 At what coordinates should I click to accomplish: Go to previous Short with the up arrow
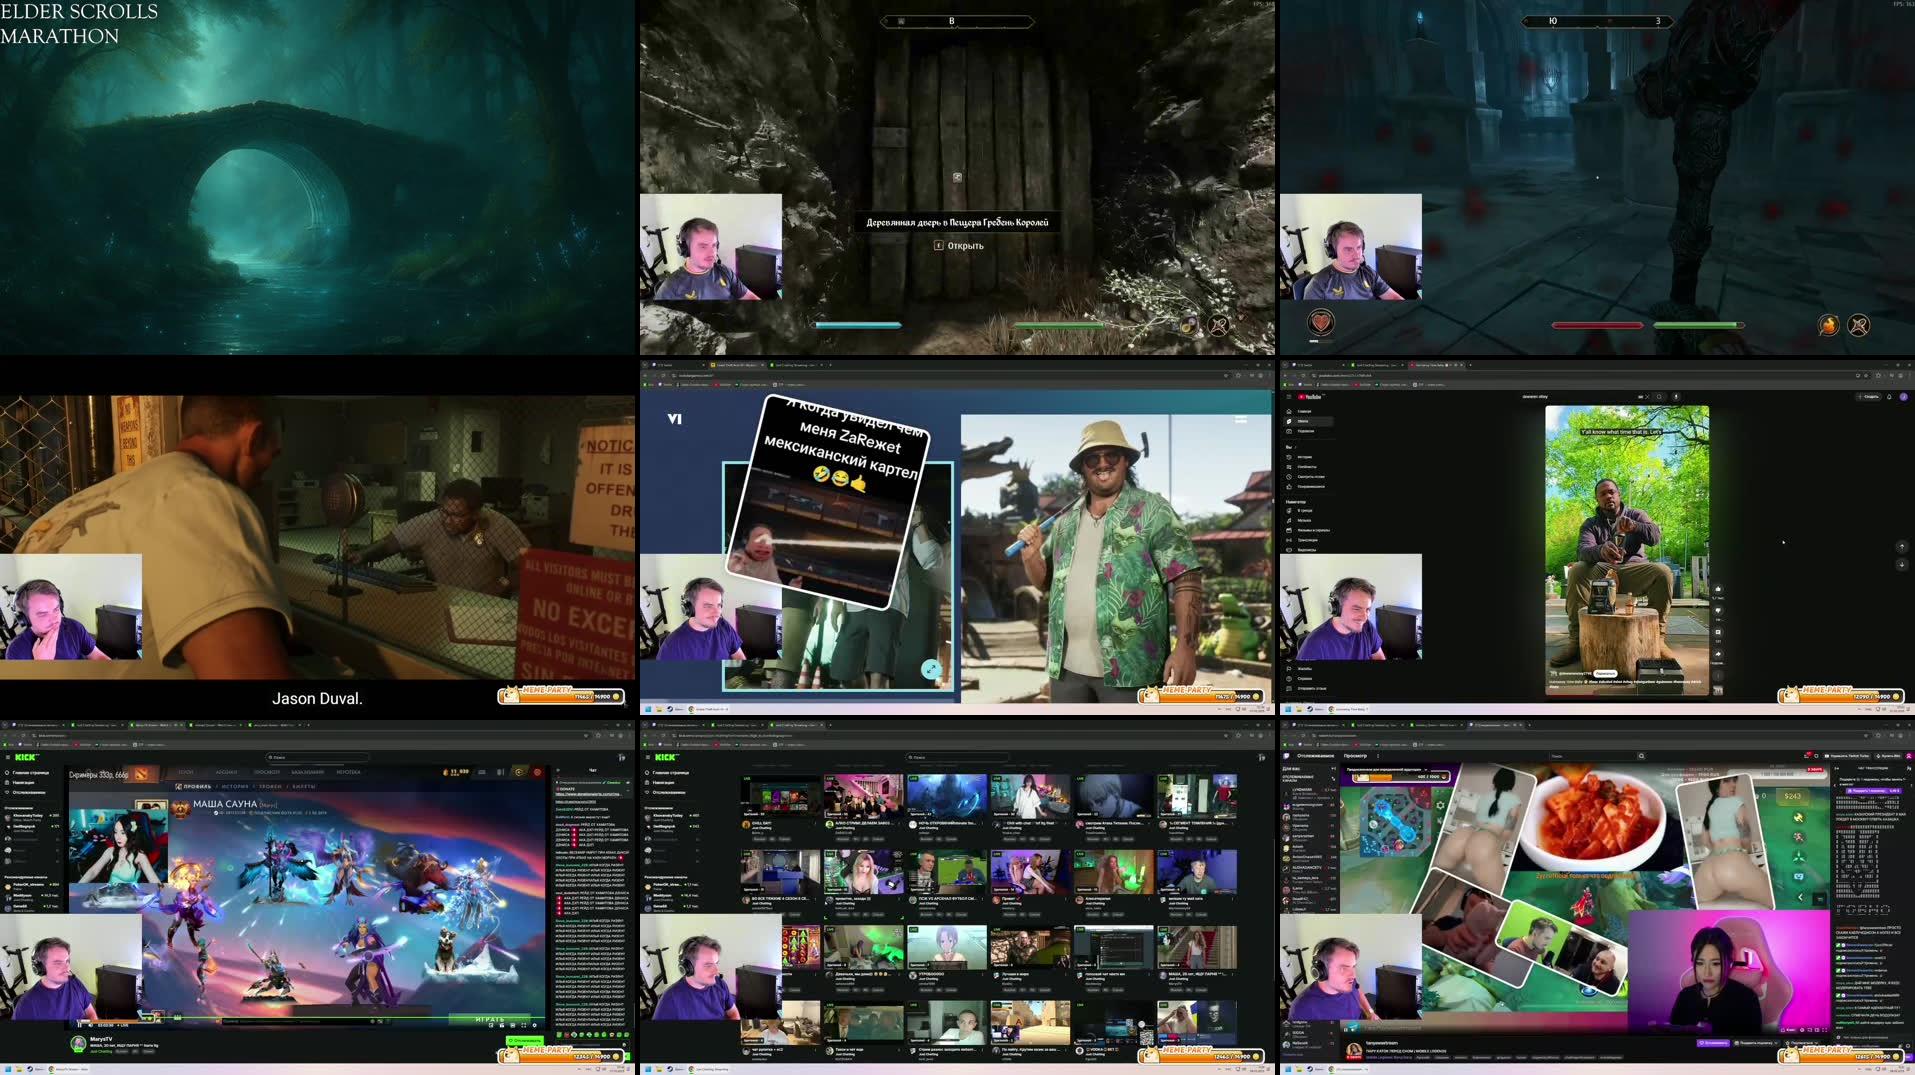[1902, 546]
